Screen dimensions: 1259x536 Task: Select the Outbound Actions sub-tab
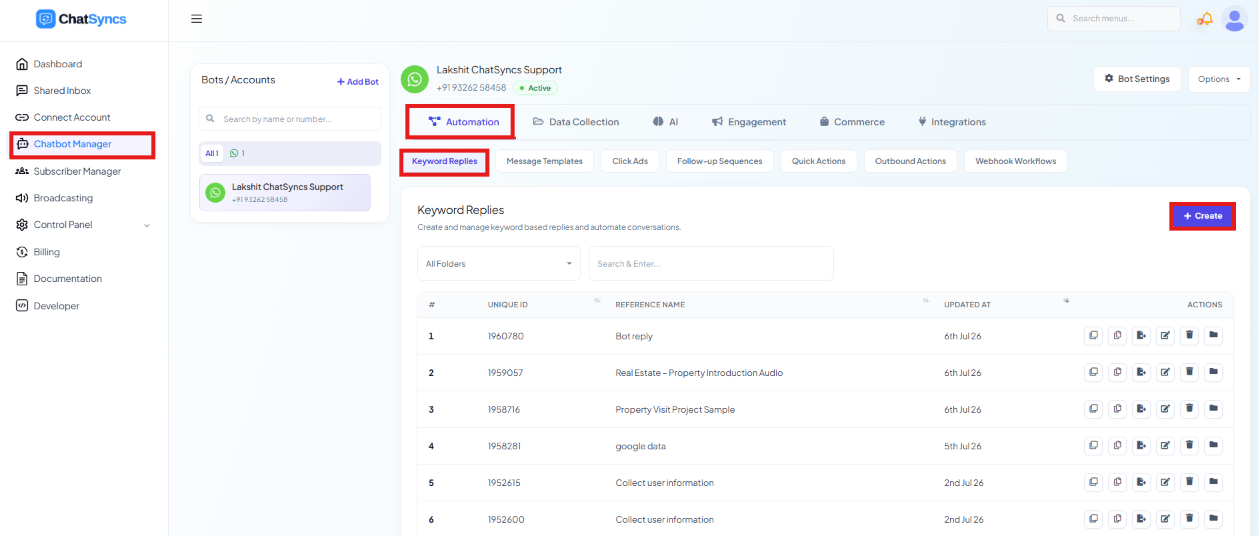coord(911,161)
